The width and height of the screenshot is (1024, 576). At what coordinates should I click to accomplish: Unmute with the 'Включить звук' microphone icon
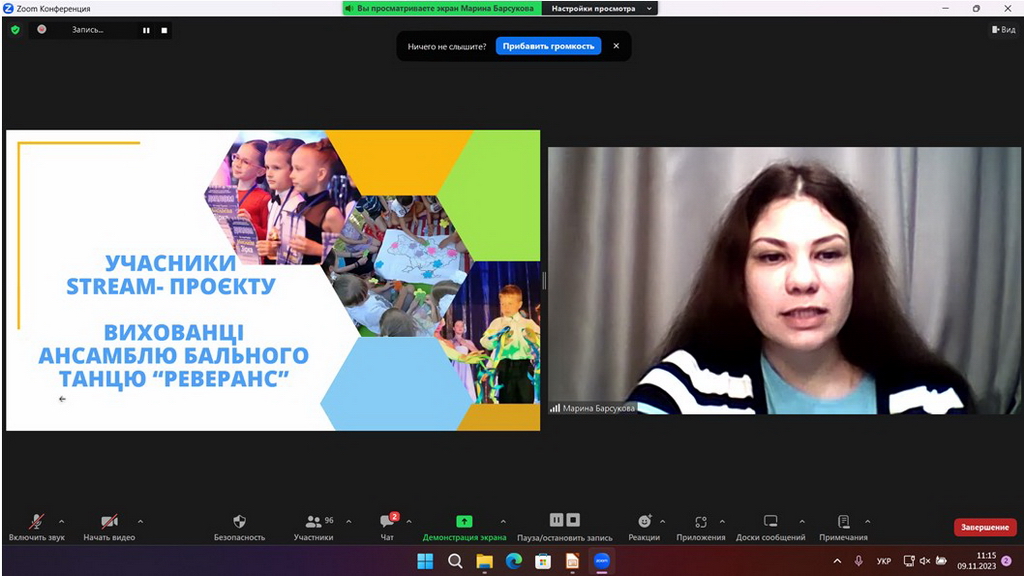[36, 522]
